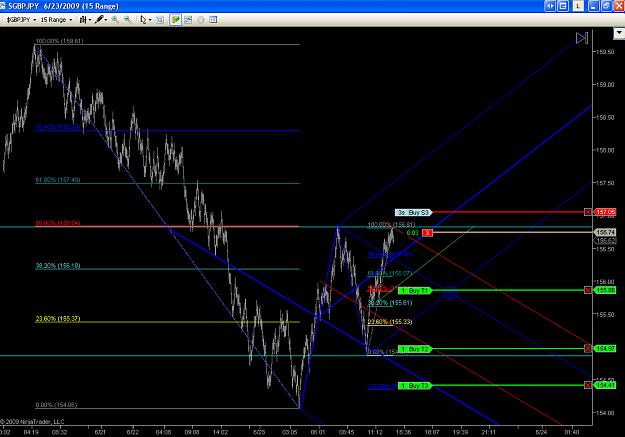Click the zoom in magnifier

click(115, 20)
